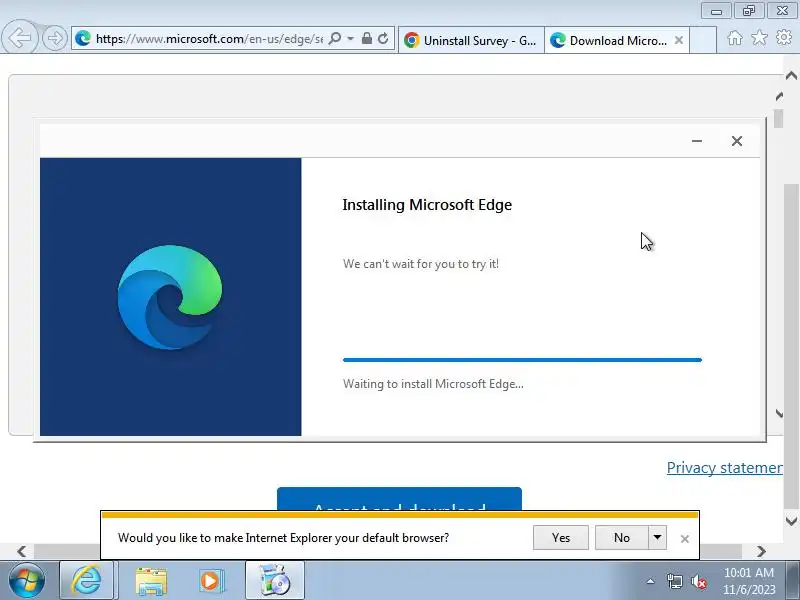Close the Download Microsoft Edge tab
This screenshot has width=800, height=600.
679,40
